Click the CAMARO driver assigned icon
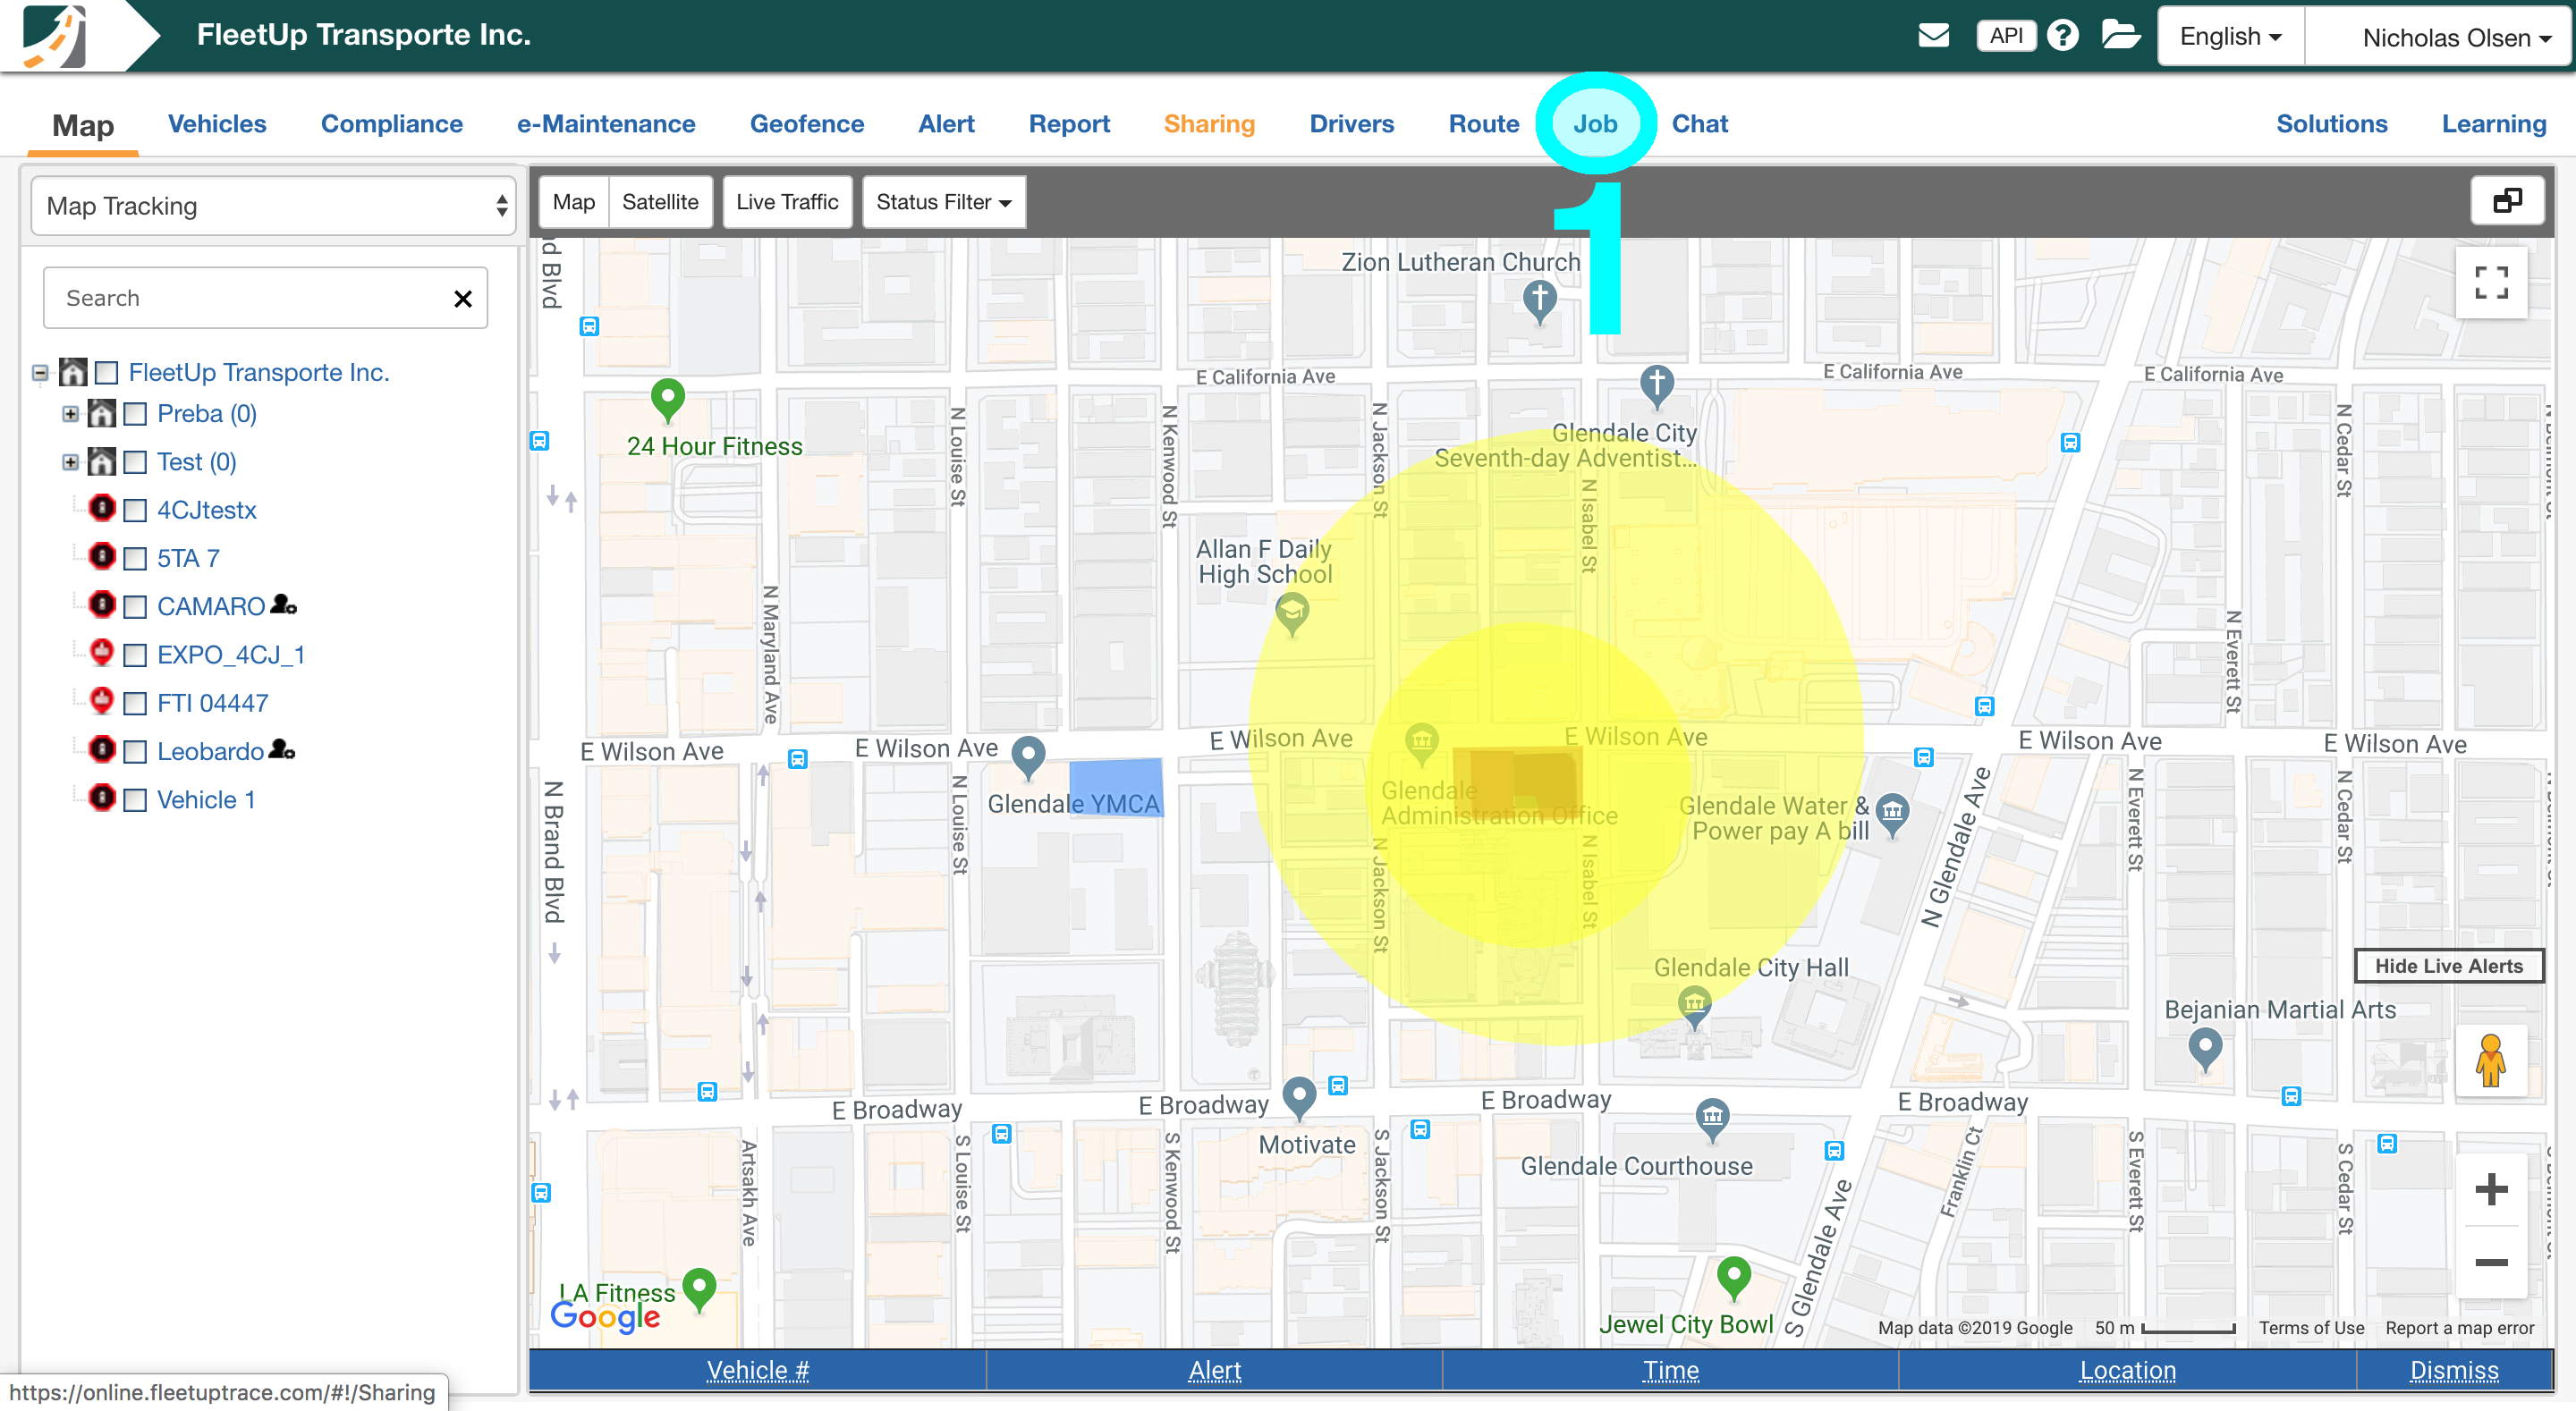 [x=283, y=604]
